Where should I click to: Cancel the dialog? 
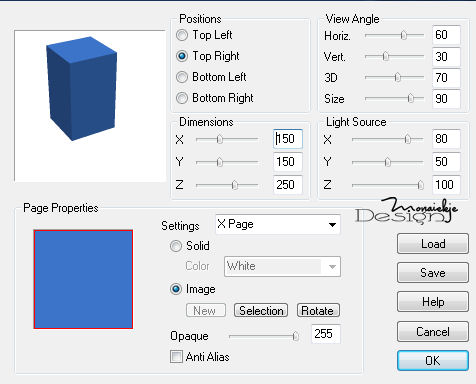[x=433, y=332]
